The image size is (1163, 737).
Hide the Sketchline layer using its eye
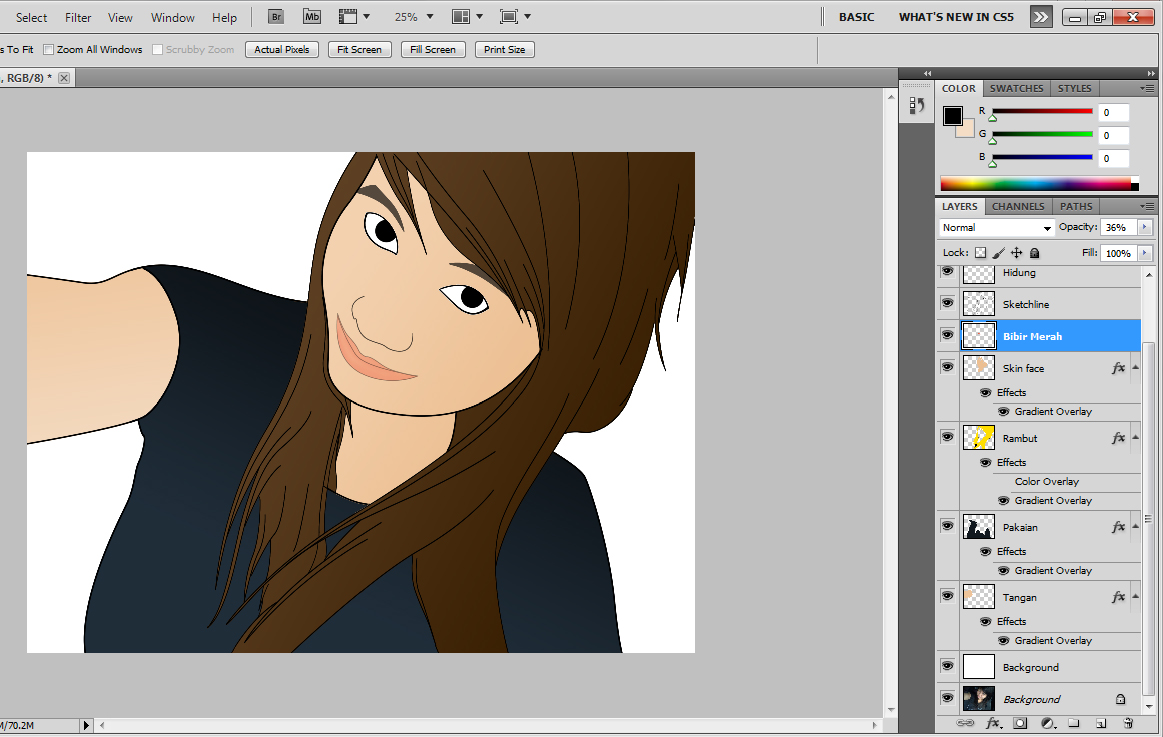(947, 303)
